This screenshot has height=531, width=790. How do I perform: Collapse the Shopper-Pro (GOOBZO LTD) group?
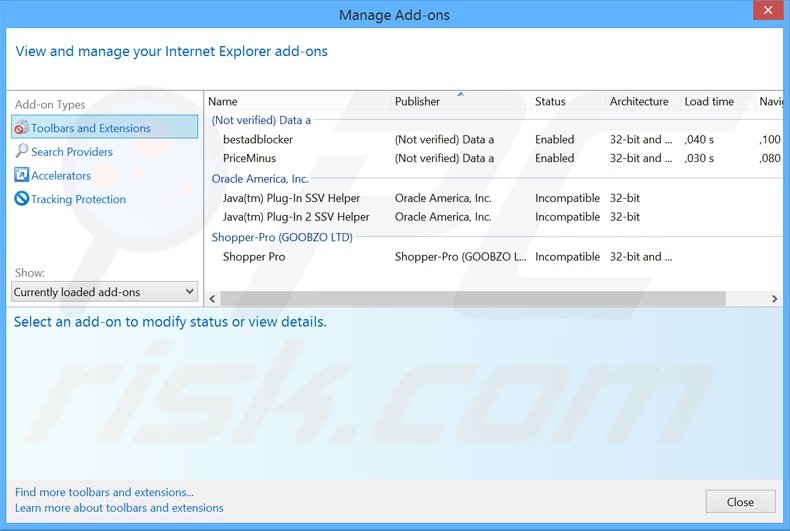coord(282,237)
